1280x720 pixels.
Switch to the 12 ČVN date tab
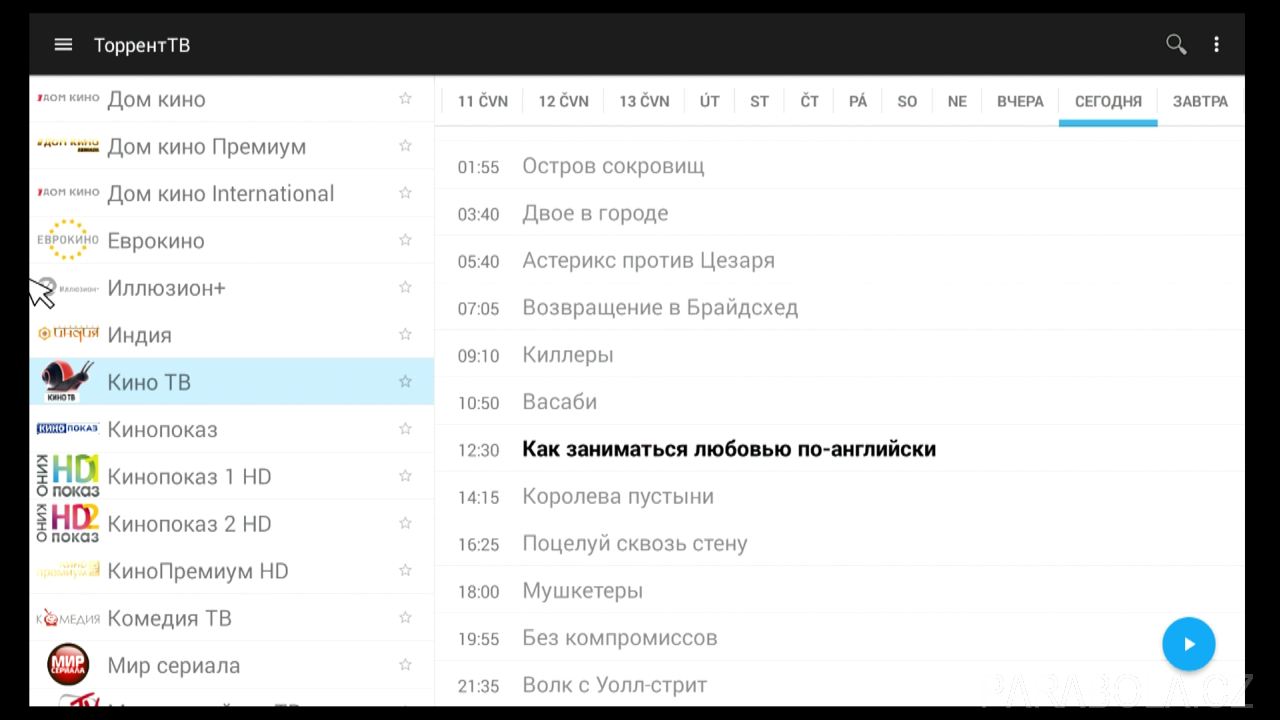[x=564, y=101]
